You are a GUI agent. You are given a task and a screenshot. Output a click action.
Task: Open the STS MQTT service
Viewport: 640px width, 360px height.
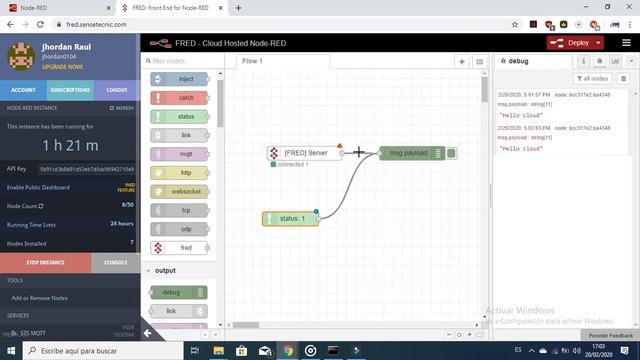coord(33,333)
